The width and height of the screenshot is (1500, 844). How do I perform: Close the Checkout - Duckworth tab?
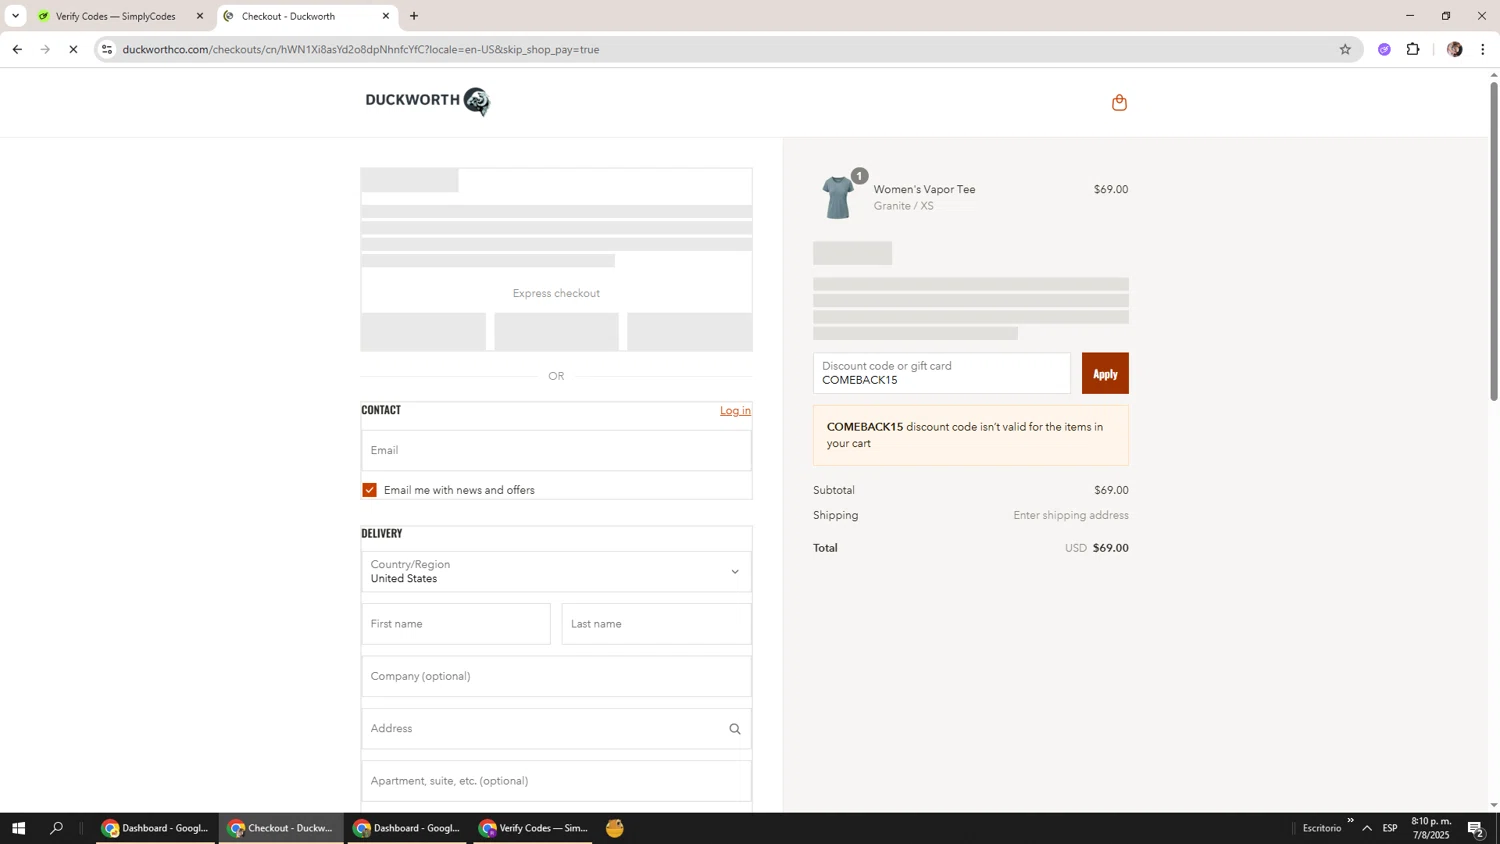(386, 16)
